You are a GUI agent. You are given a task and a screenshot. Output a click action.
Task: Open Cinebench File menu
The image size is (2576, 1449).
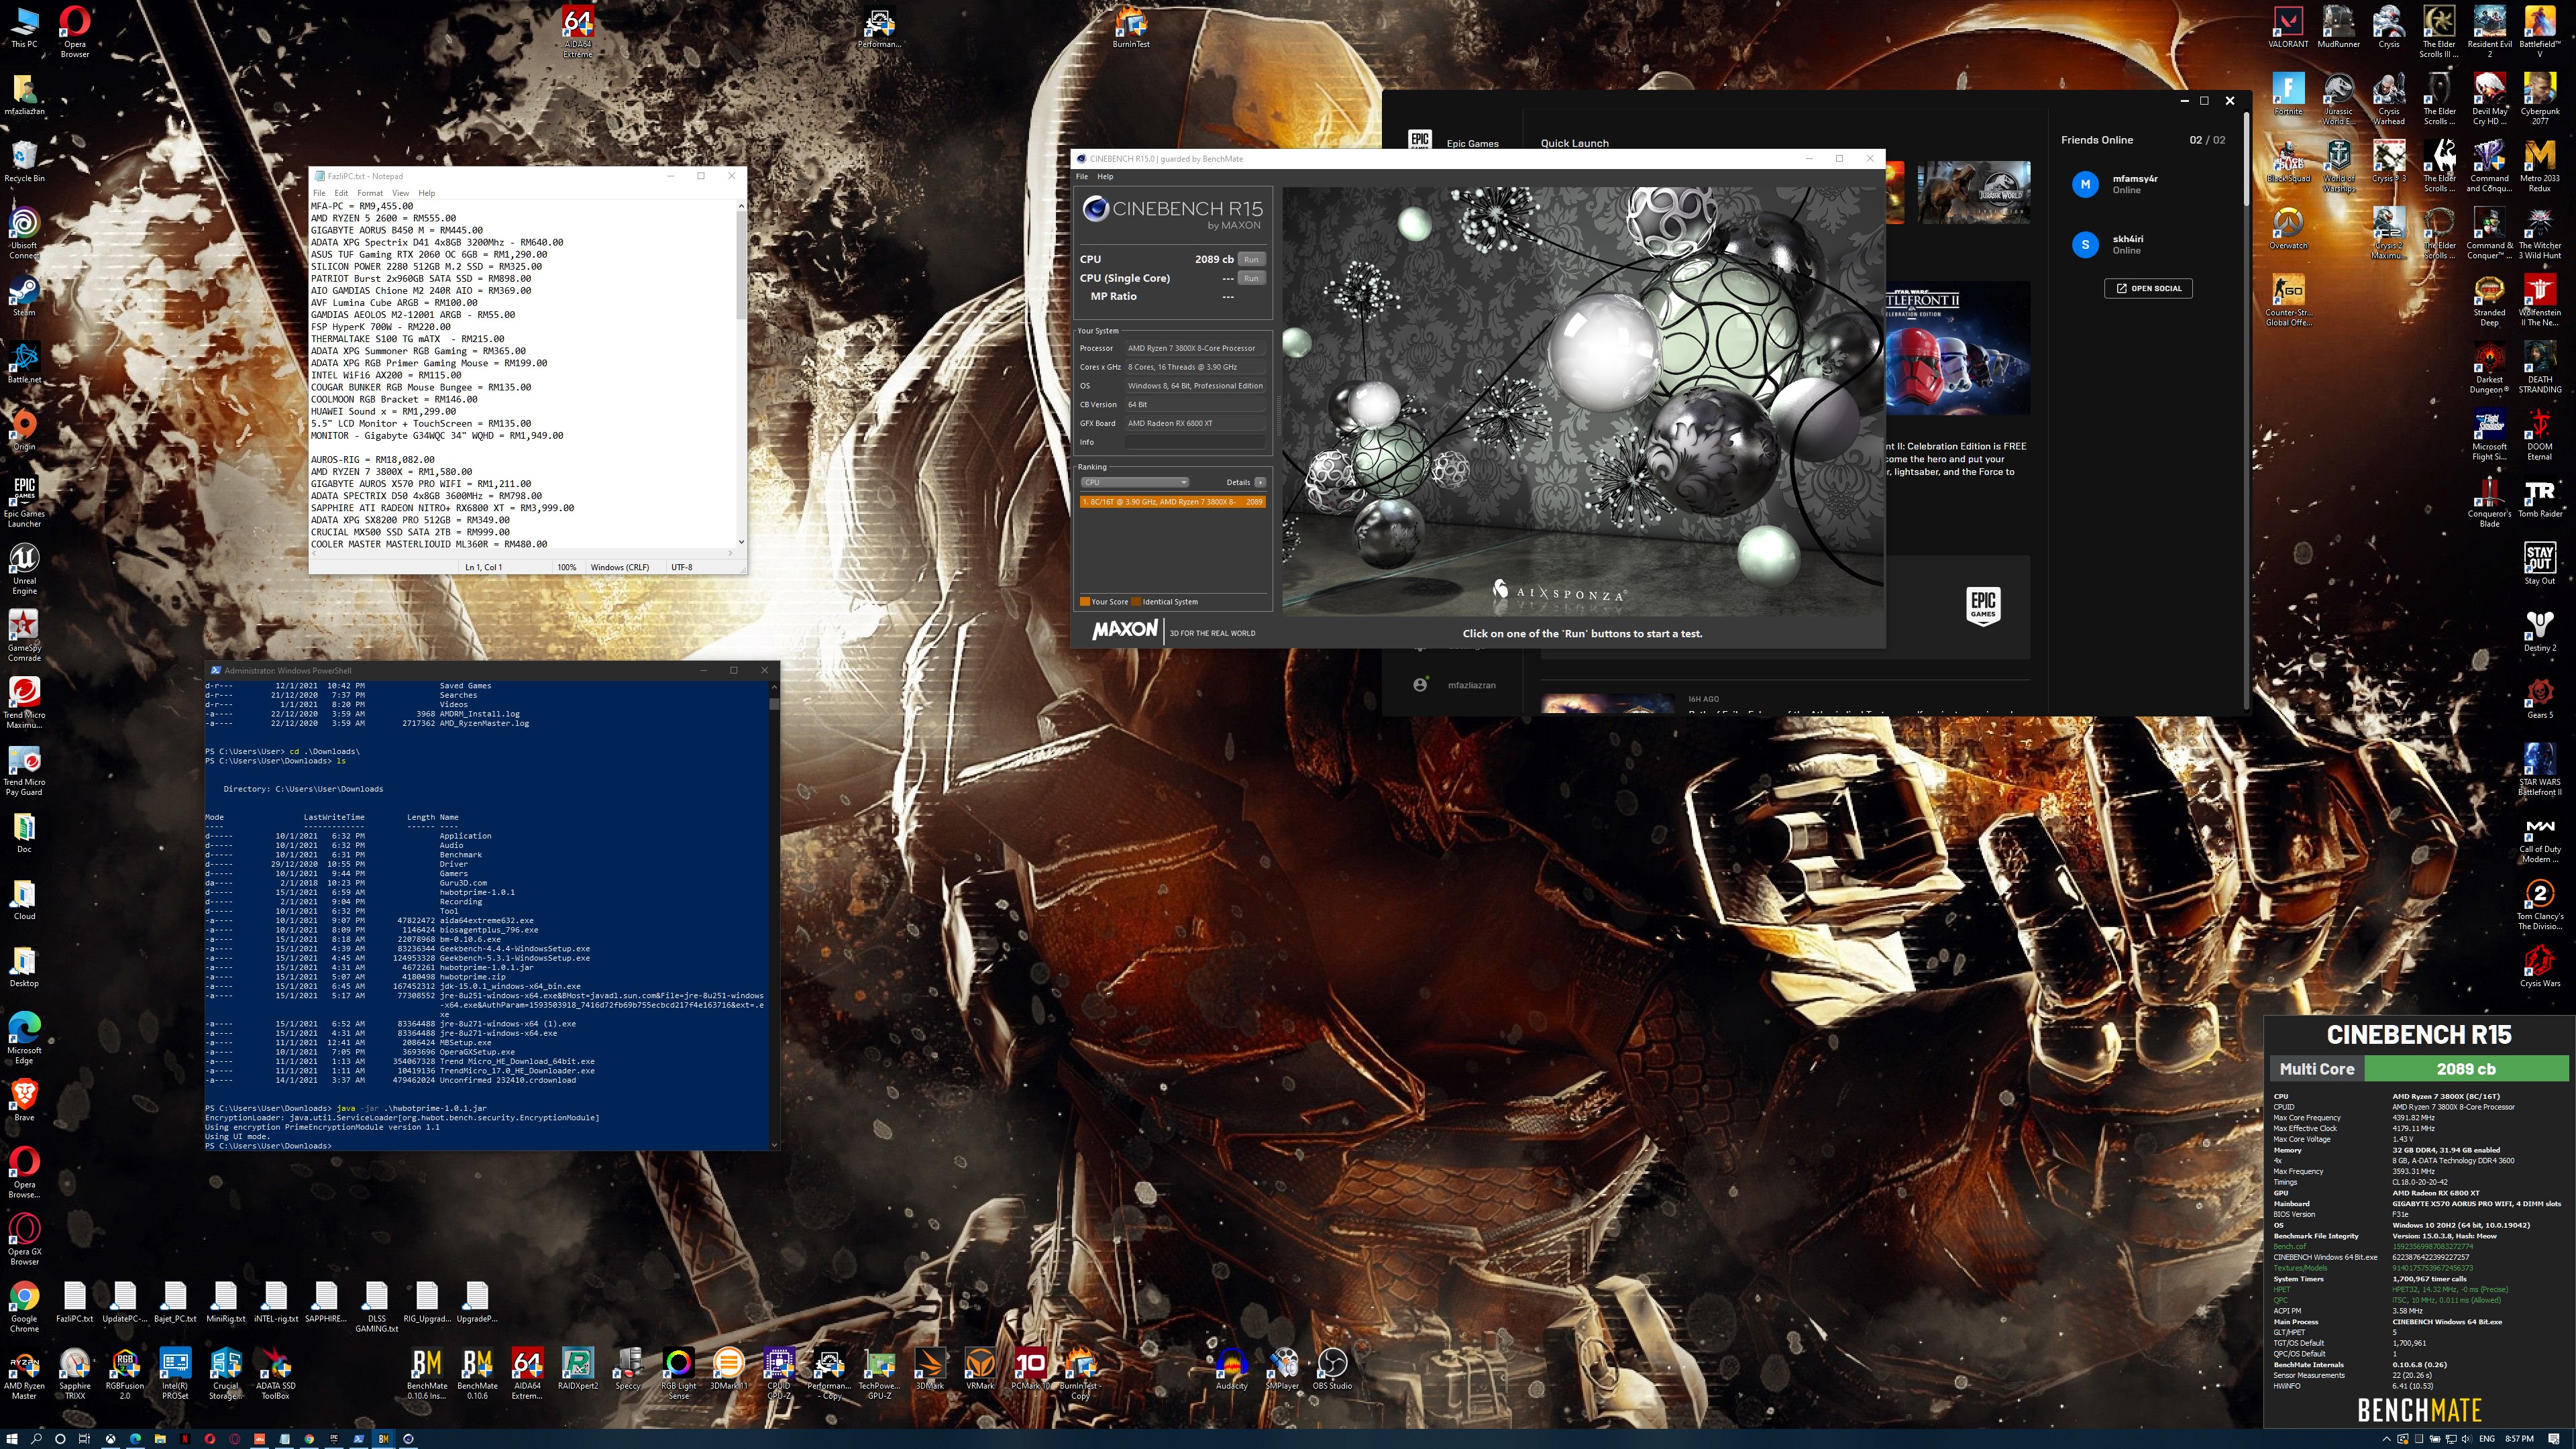pos(1081,177)
